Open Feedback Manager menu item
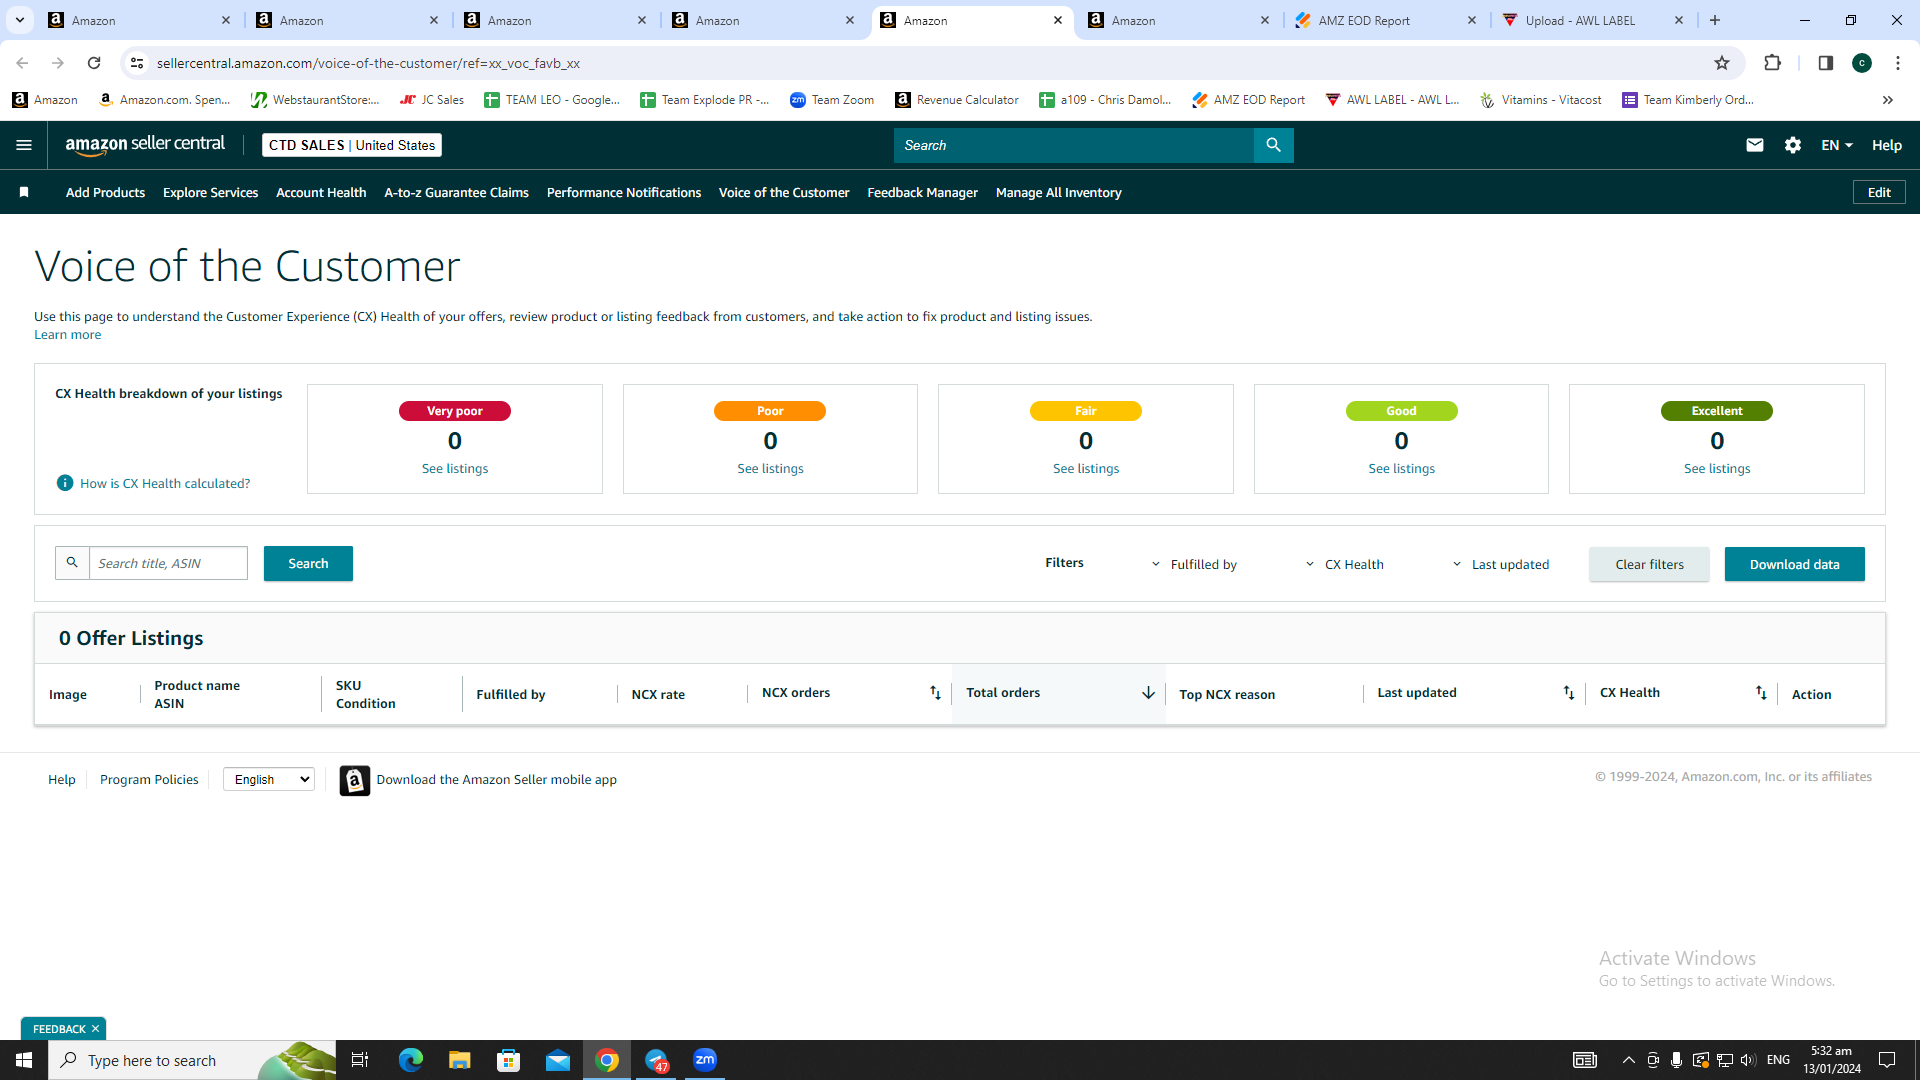Image resolution: width=1920 pixels, height=1080 pixels. coord(922,192)
